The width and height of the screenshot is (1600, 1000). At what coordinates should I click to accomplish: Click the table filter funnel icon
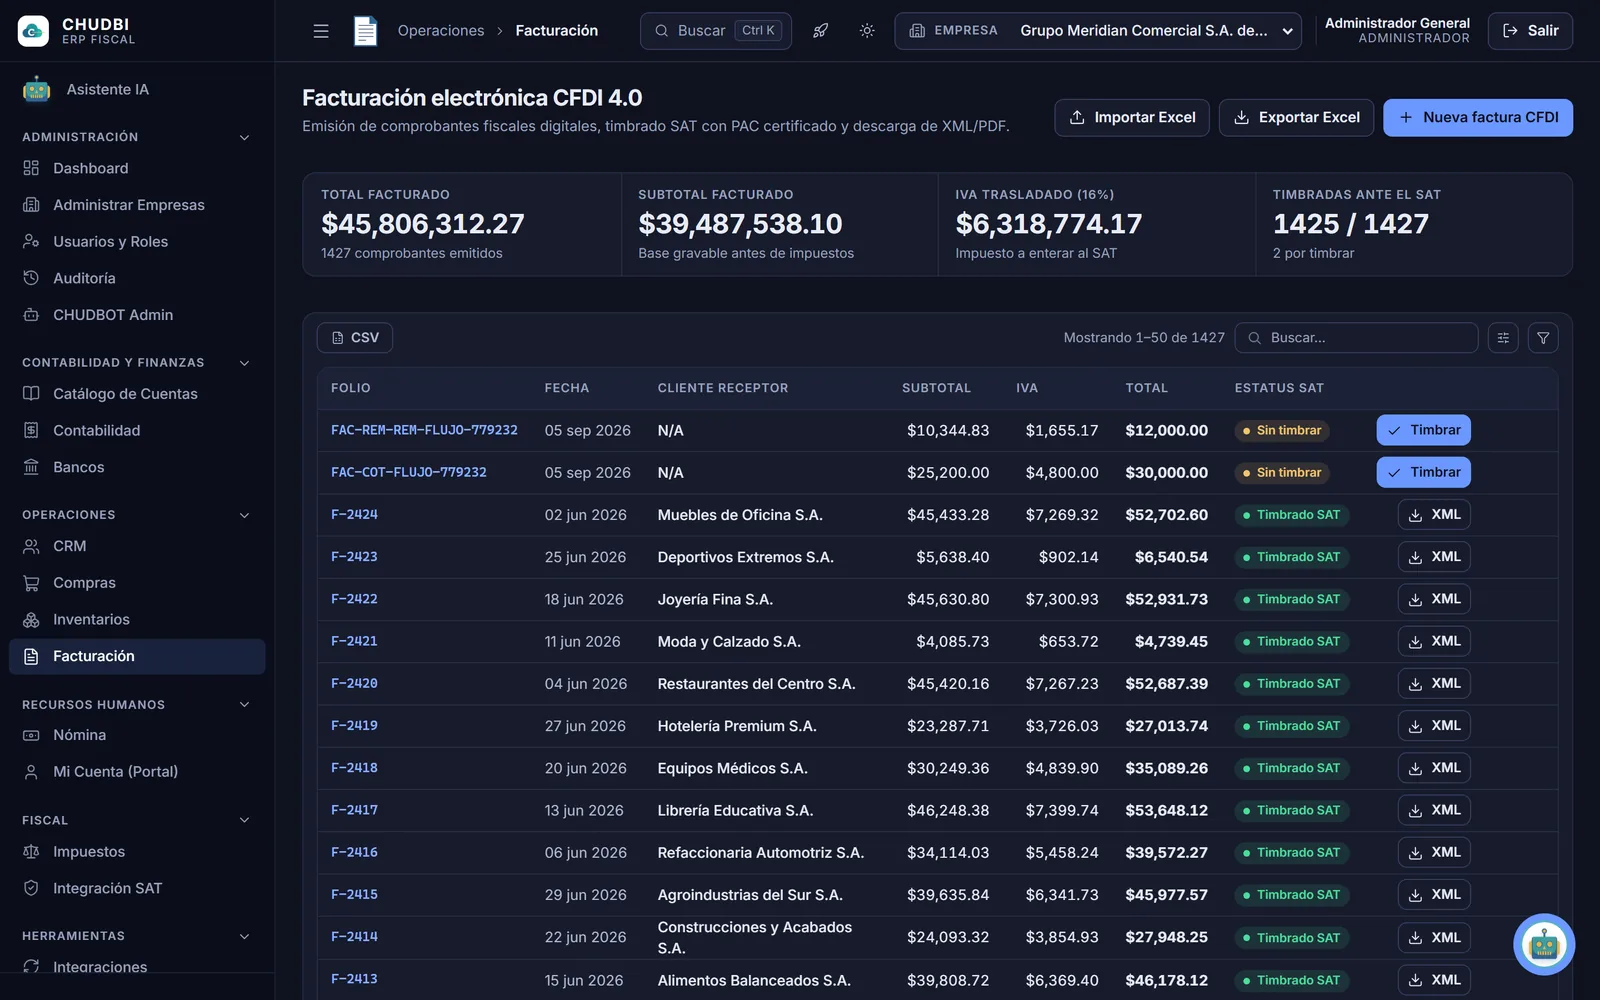tap(1543, 338)
